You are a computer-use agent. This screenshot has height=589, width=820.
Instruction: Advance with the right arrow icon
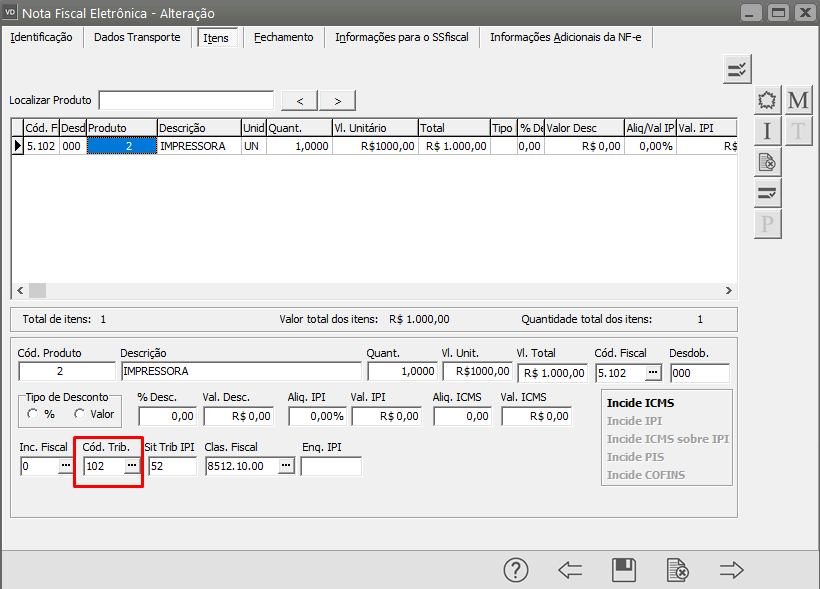coord(732,570)
